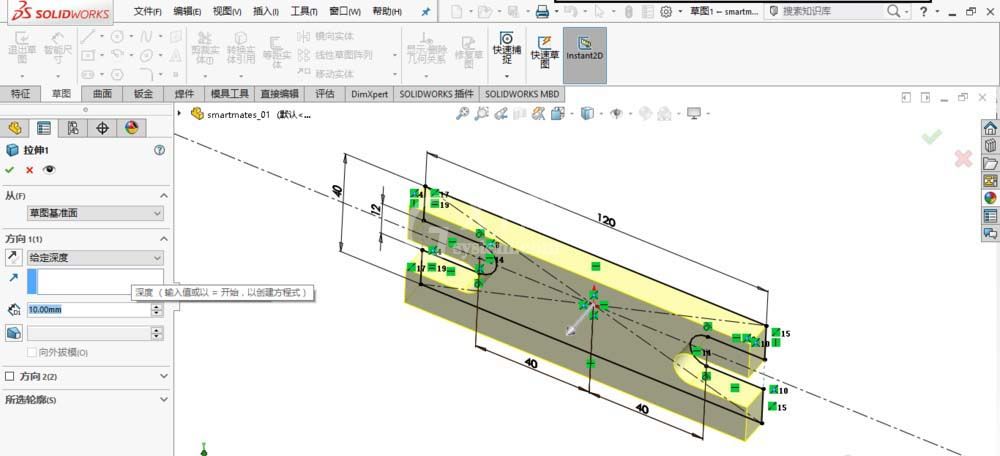
Task: Open the 草图基准面 start condition dropdown
Action: [x=95, y=214]
